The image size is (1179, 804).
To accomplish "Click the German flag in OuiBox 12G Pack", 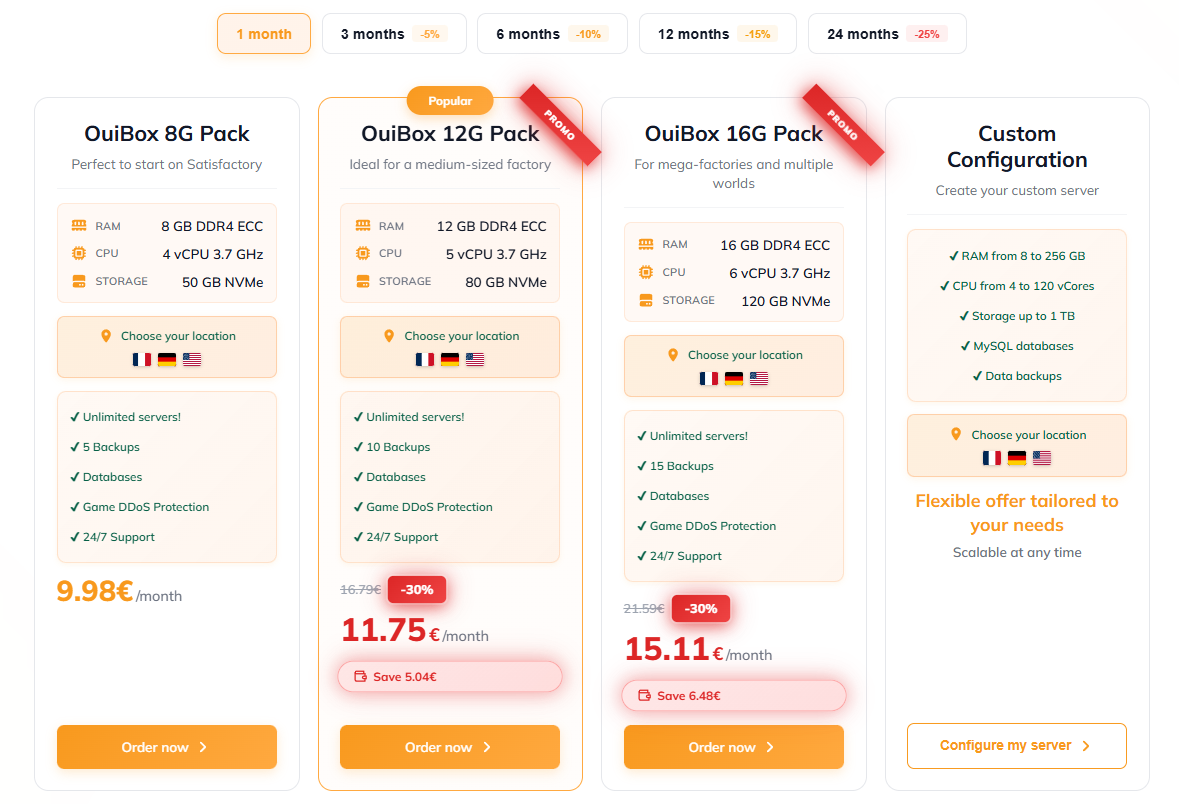I will 450,359.
